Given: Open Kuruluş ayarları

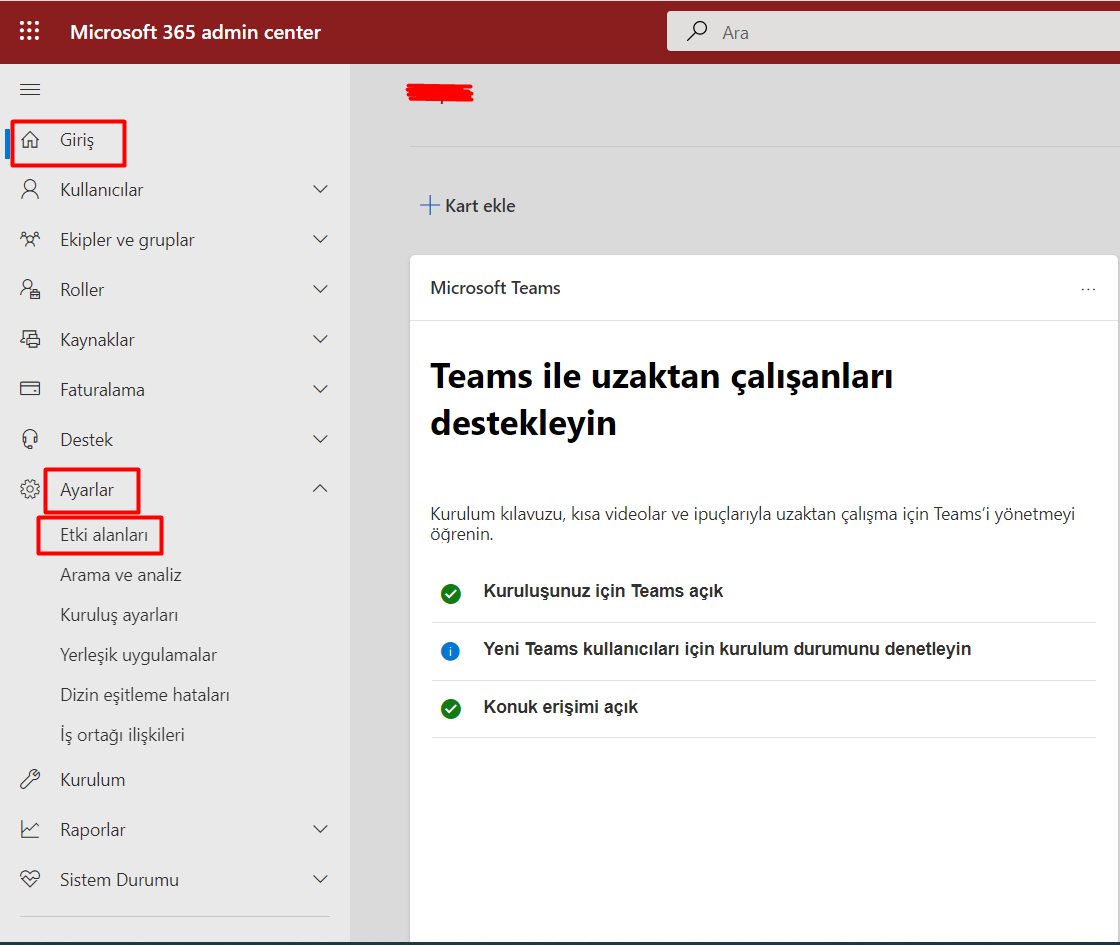Looking at the screenshot, I should pos(119,615).
